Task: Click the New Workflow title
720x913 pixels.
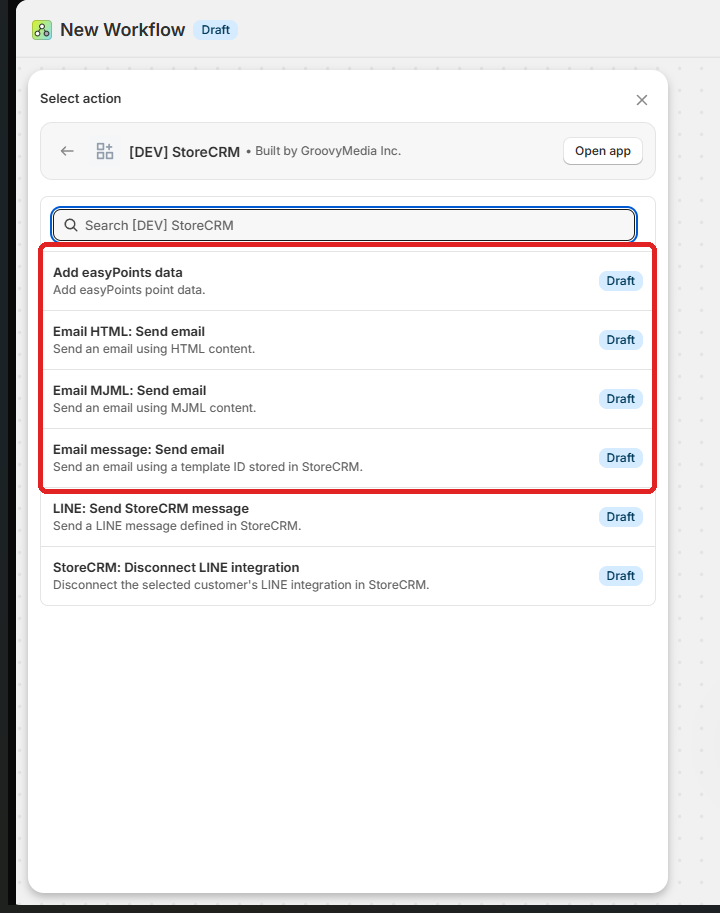Action: 122,30
